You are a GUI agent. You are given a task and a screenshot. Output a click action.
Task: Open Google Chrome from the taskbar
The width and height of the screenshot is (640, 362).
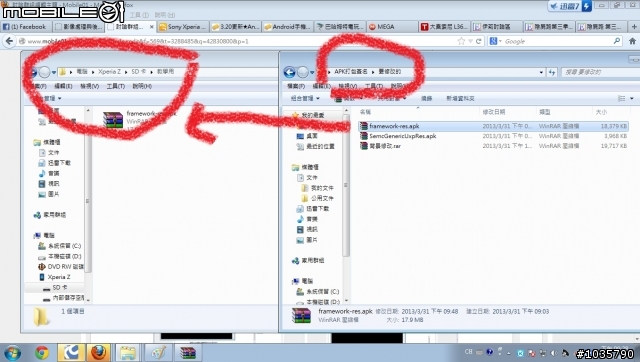[x=42, y=353]
